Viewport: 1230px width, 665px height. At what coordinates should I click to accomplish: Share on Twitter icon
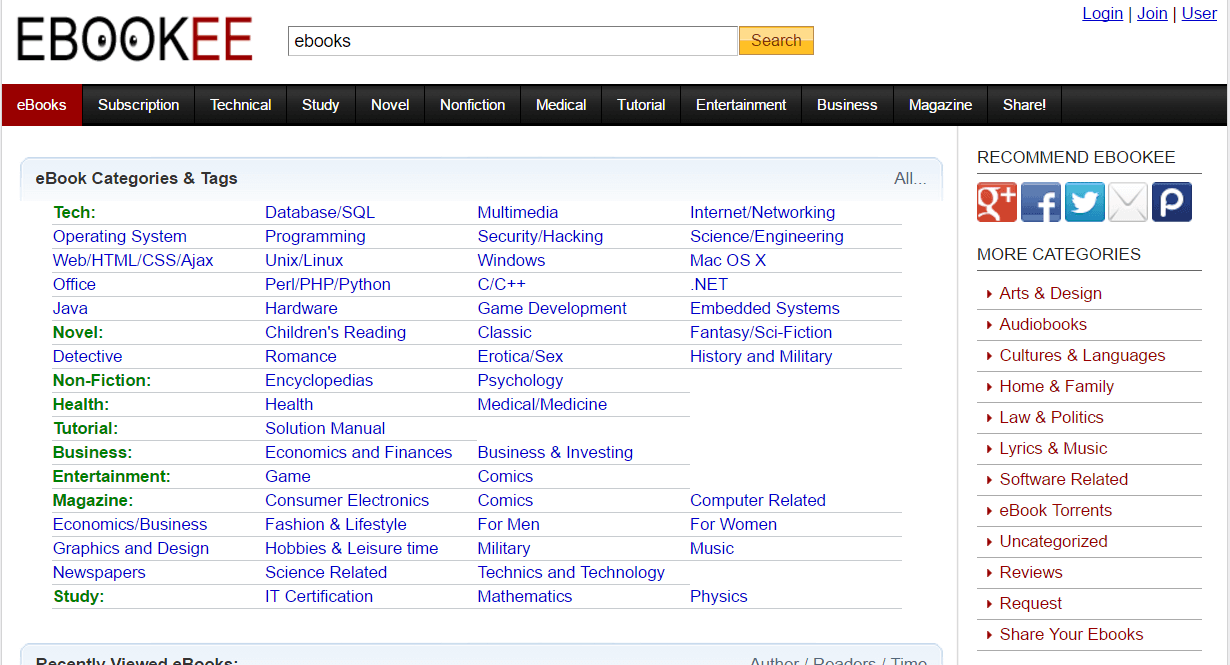click(x=1085, y=202)
